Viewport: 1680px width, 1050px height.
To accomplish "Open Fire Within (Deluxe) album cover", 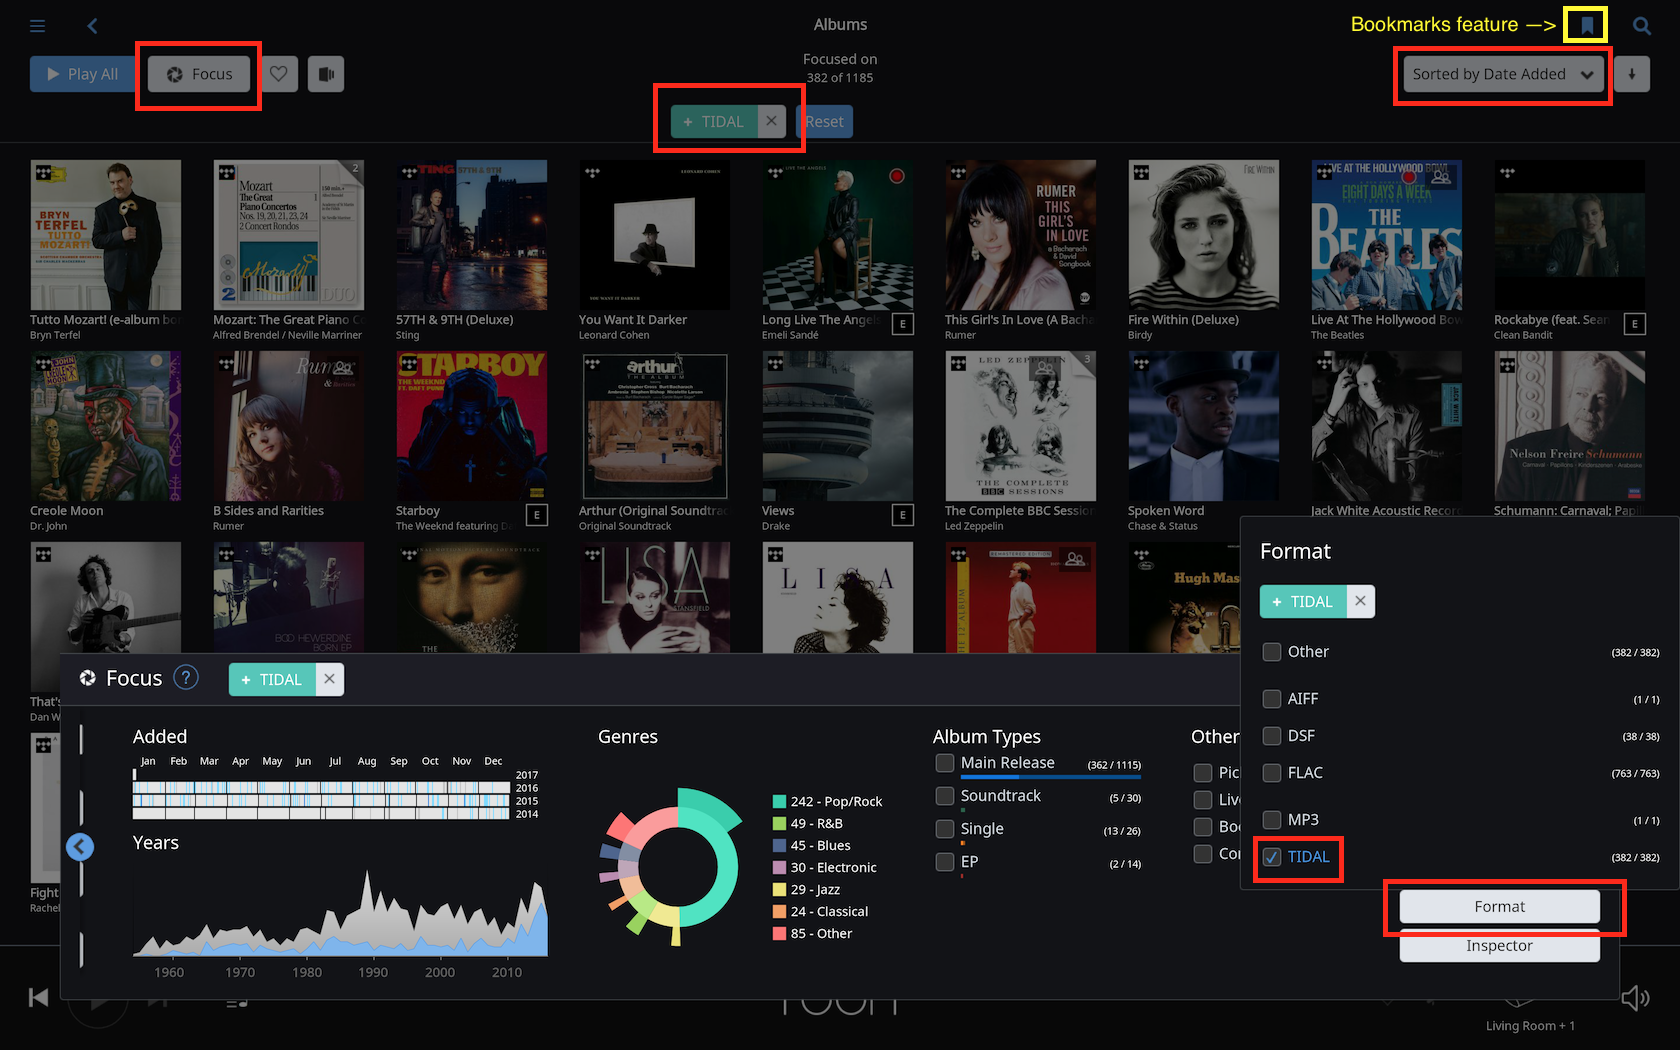I will [x=1204, y=235].
